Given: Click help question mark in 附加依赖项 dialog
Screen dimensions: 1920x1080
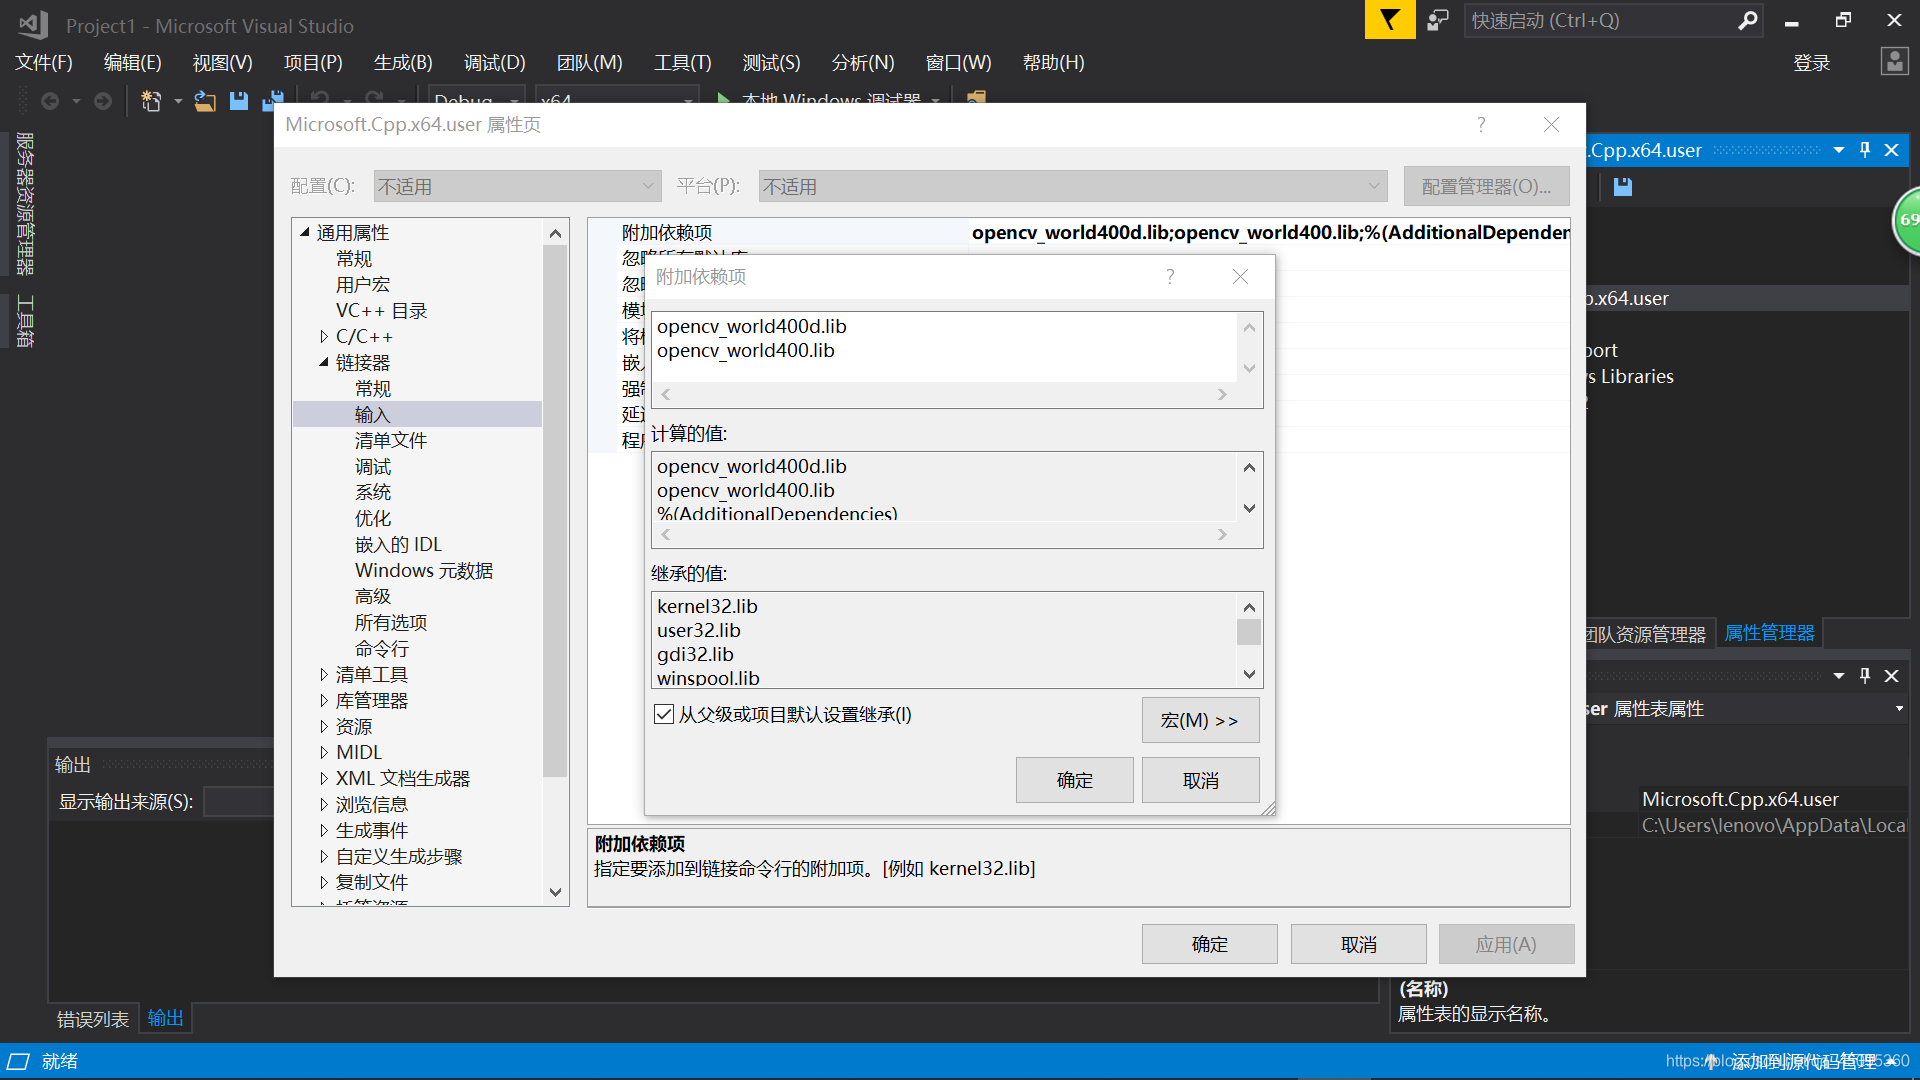Looking at the screenshot, I should tap(1170, 276).
